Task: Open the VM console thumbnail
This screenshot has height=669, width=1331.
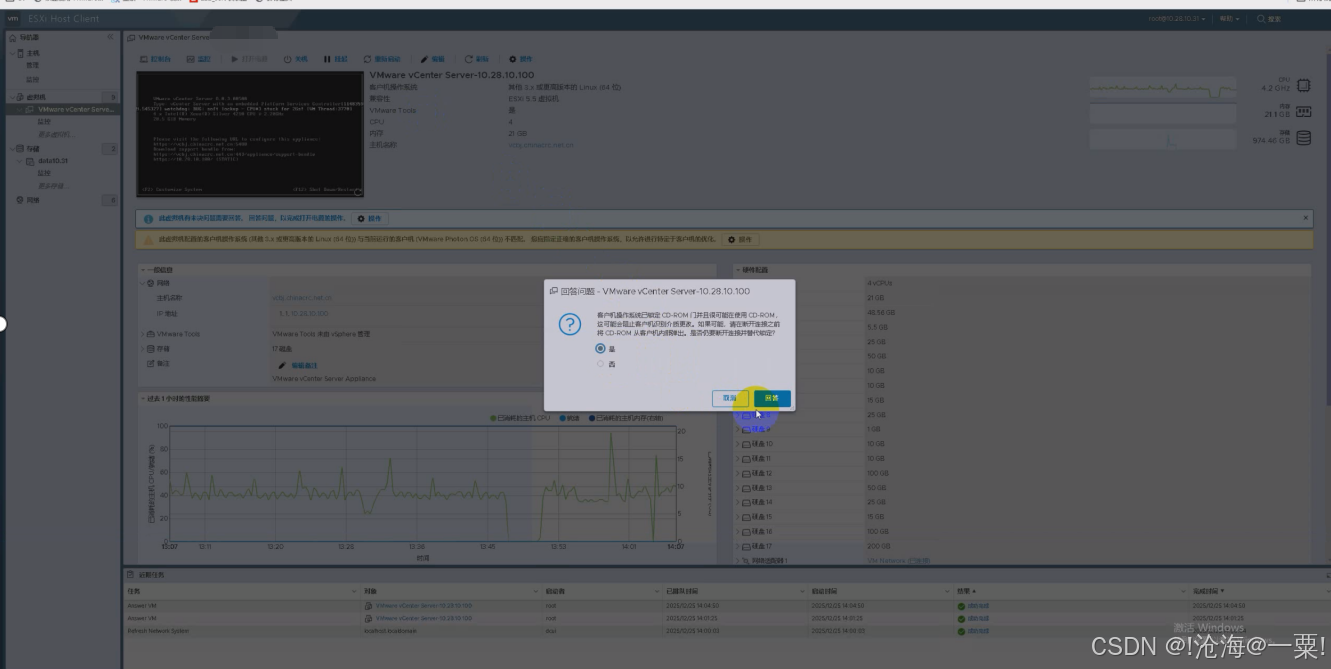Action: point(250,134)
